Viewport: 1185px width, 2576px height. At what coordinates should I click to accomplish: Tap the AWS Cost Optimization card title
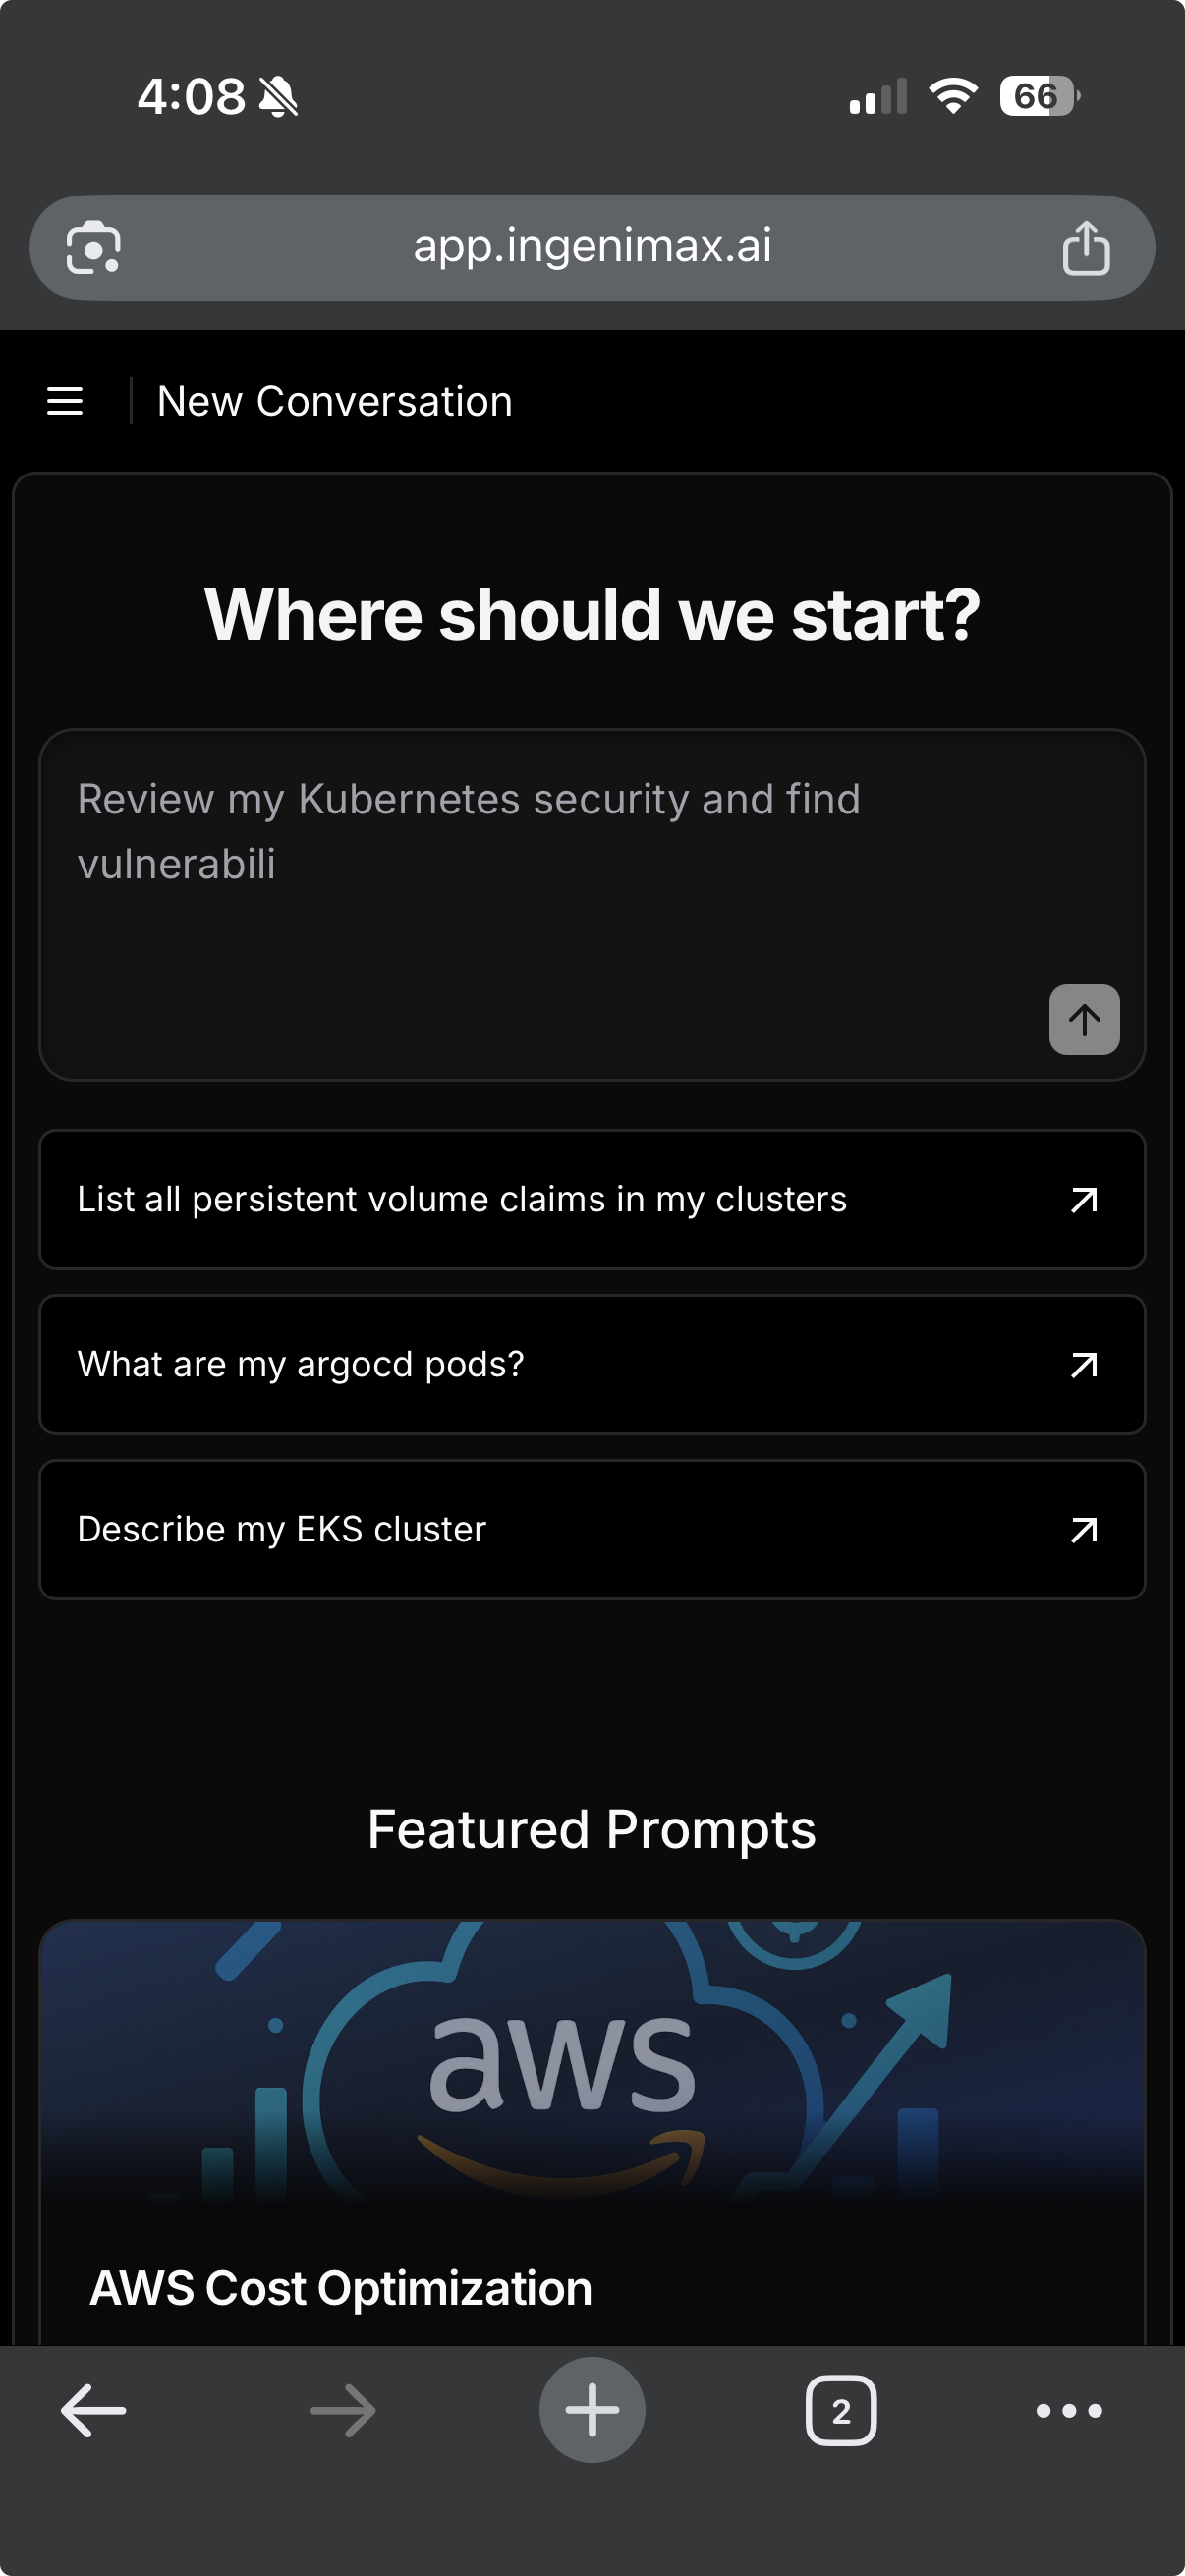point(341,2288)
